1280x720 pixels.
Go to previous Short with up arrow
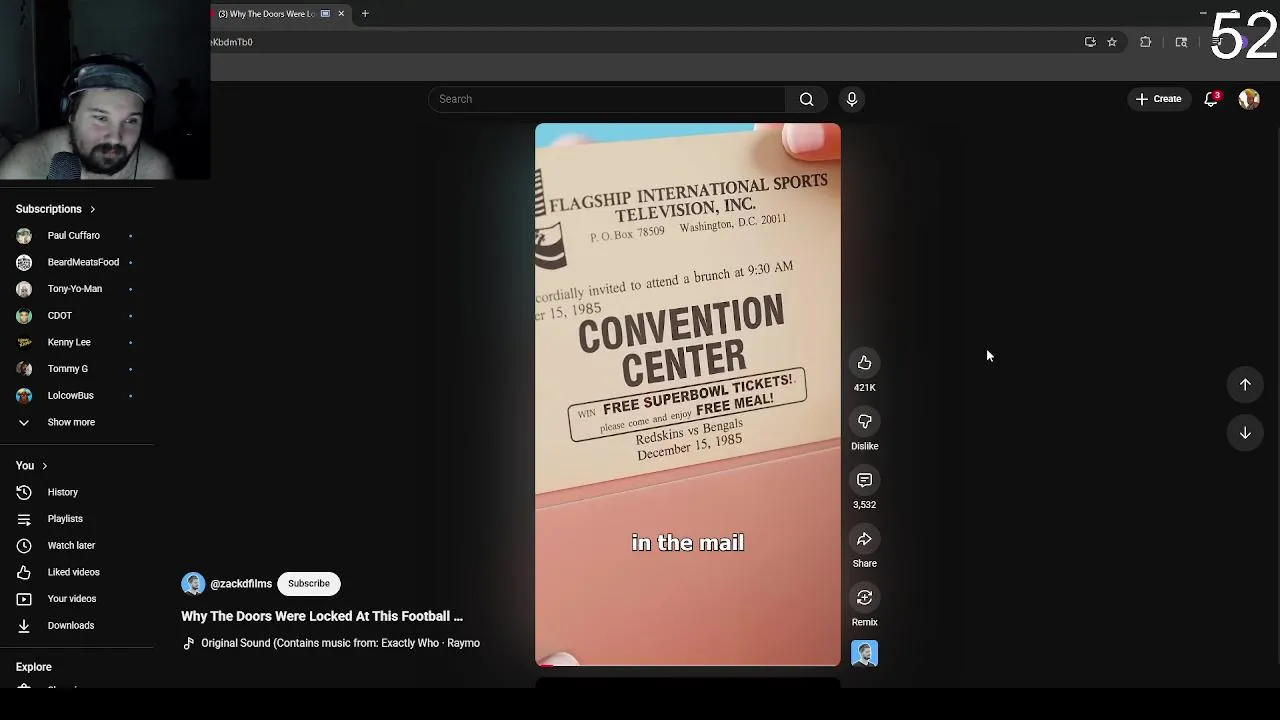pyautogui.click(x=1245, y=385)
